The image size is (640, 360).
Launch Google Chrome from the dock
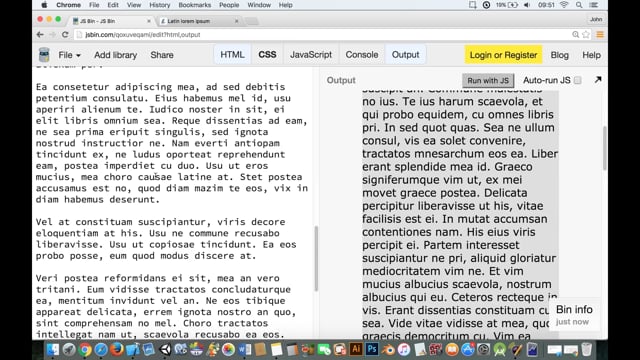click(85, 350)
